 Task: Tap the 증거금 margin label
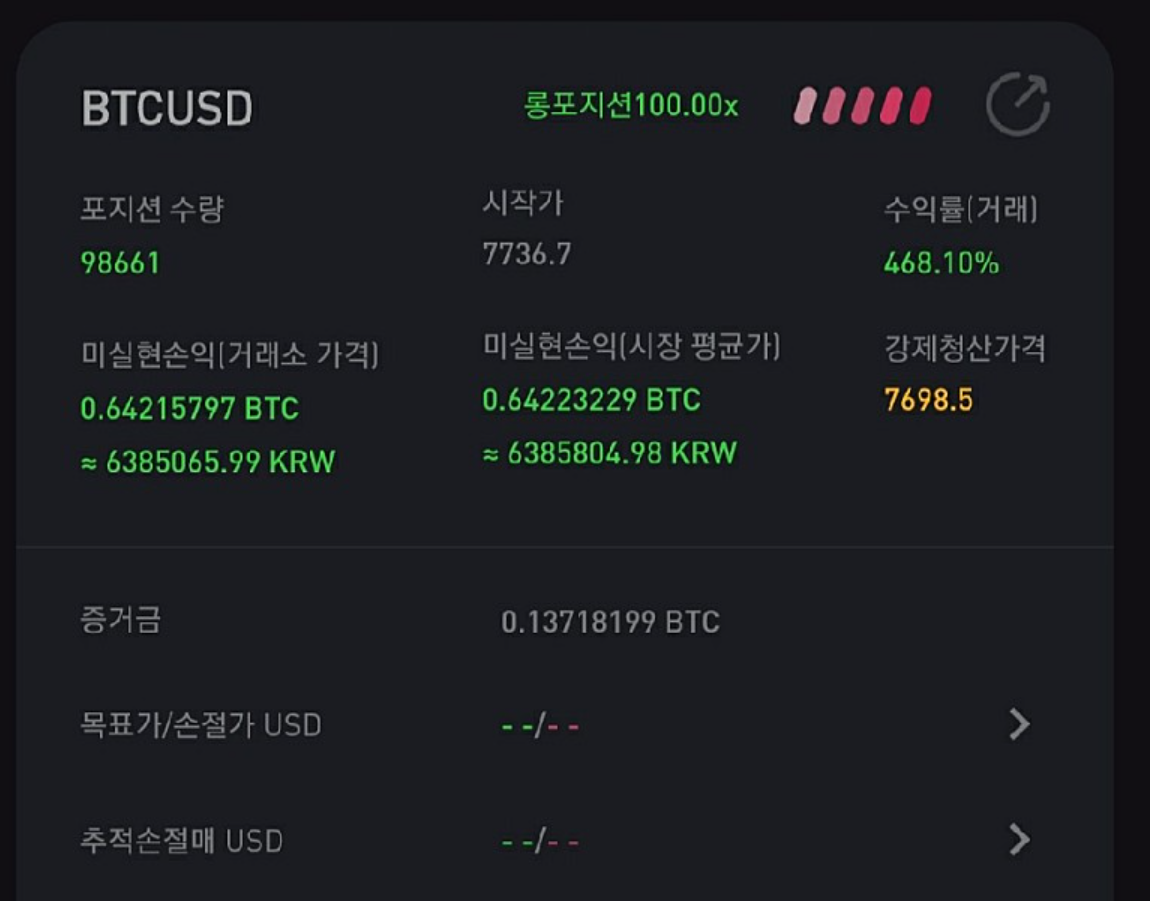tap(120, 620)
